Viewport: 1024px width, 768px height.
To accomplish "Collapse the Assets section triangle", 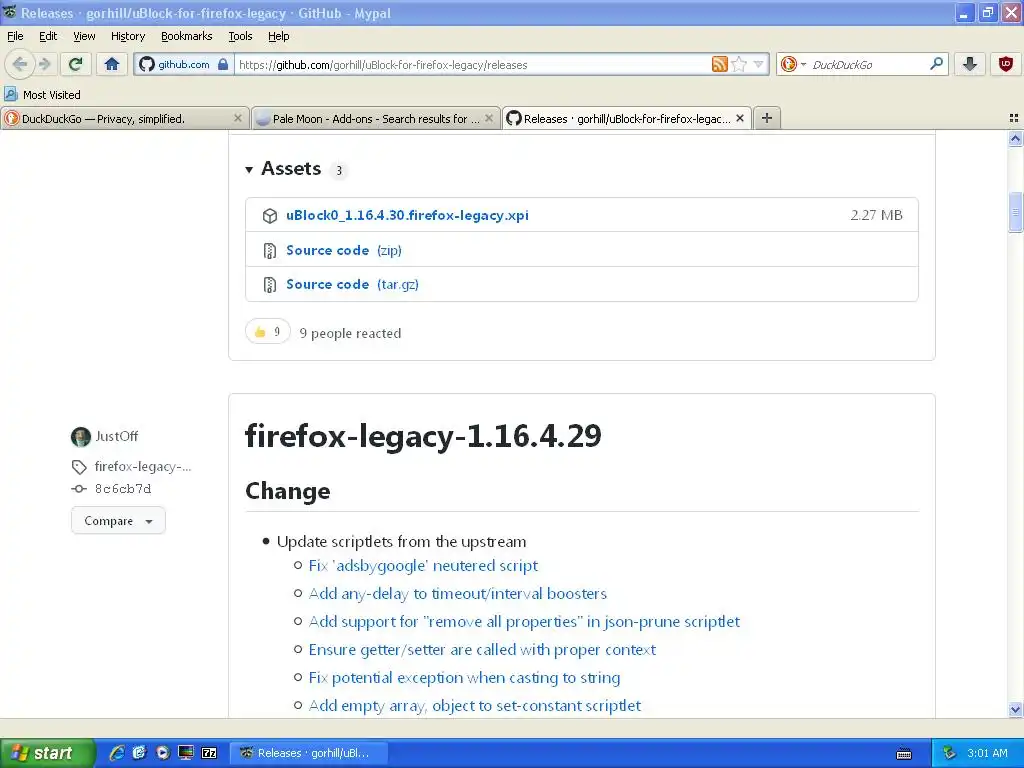I will click(x=249, y=170).
